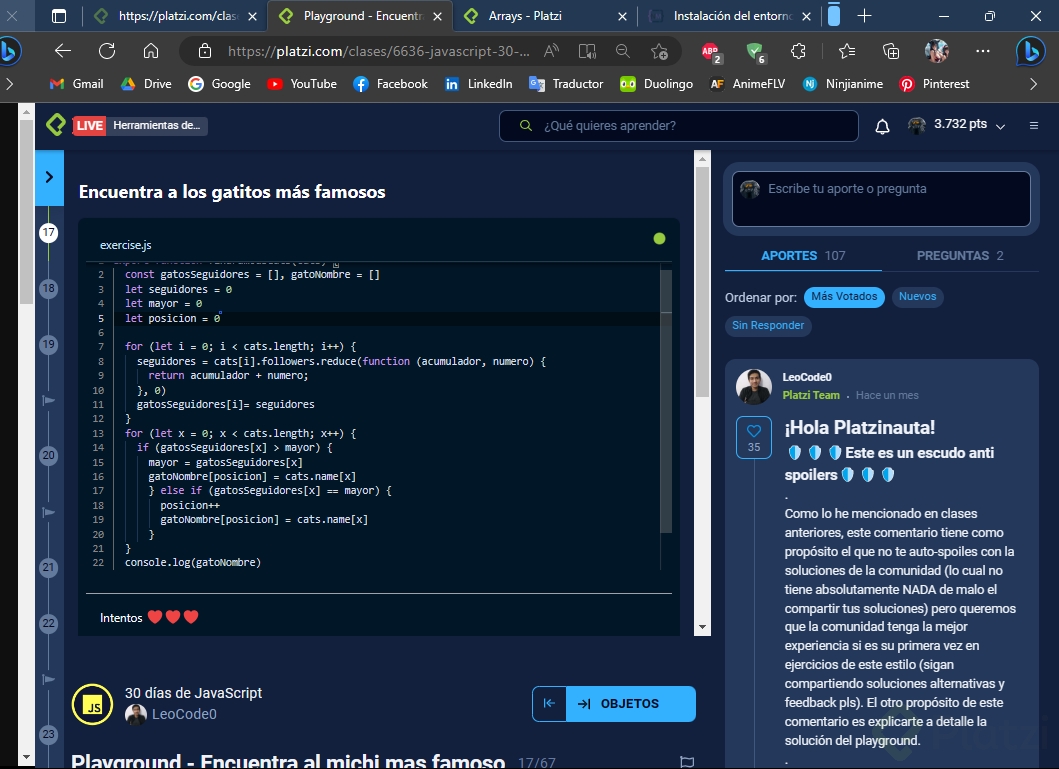This screenshot has width=1059, height=769.
Task: Jump to class 22 in the timeline
Action: [49, 622]
